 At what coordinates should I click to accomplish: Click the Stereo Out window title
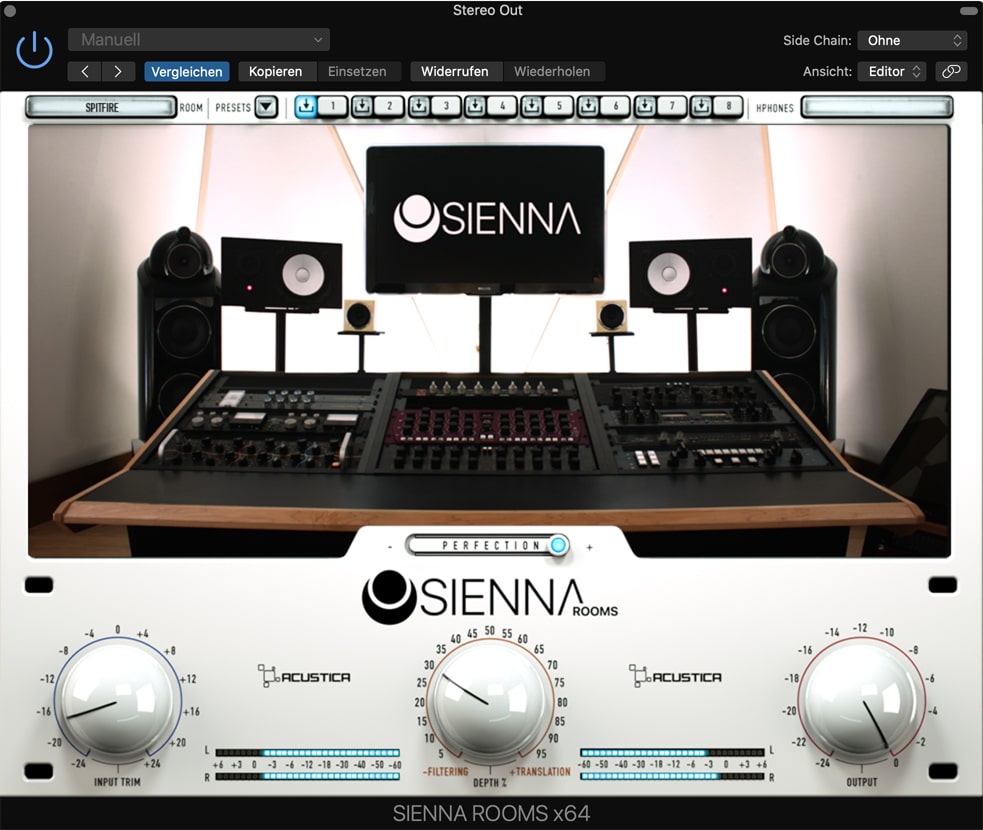point(488,10)
